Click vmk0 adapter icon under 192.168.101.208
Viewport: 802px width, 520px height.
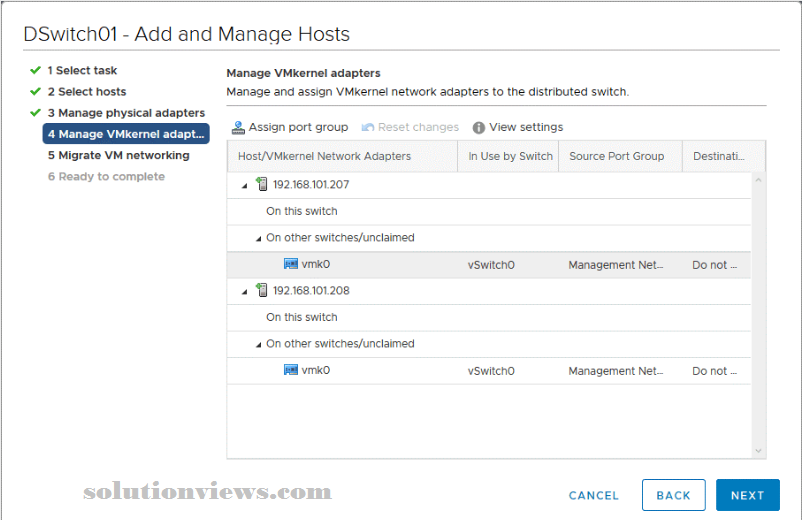(291, 370)
